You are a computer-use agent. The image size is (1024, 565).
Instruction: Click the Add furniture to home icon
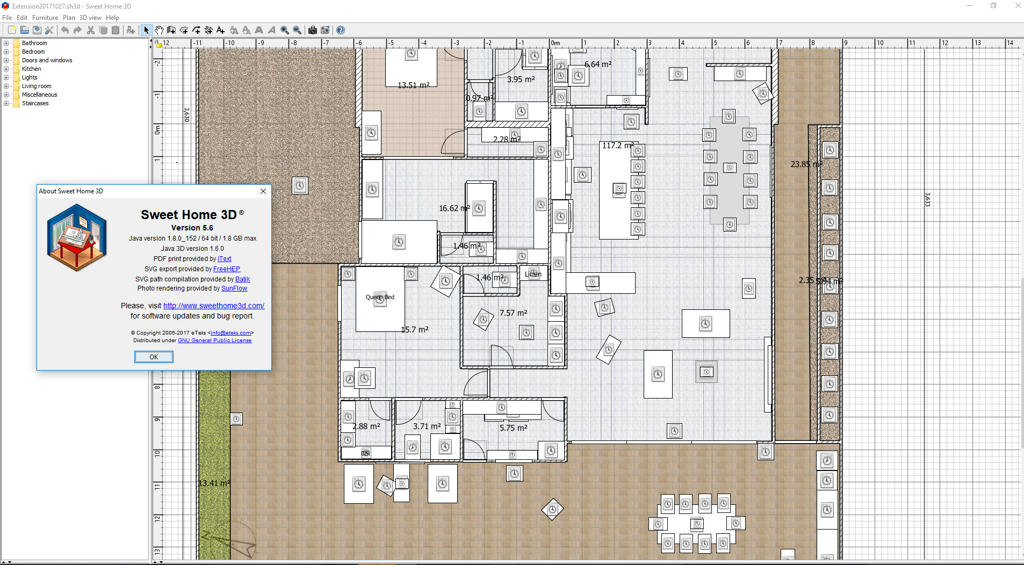tap(131, 30)
